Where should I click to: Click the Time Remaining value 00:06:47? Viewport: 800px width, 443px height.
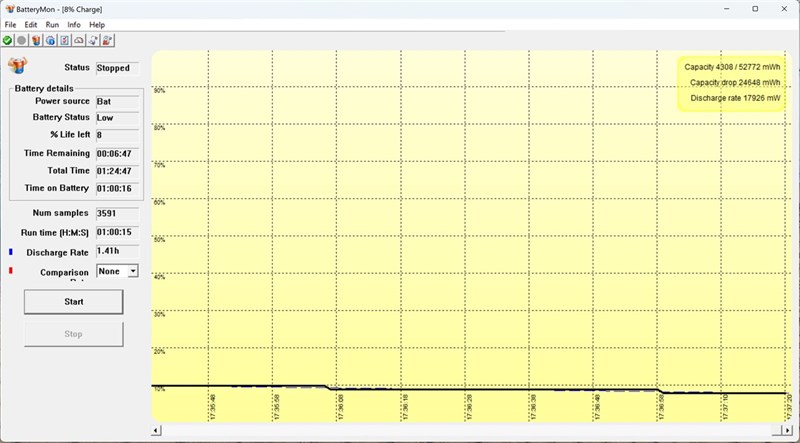point(117,154)
